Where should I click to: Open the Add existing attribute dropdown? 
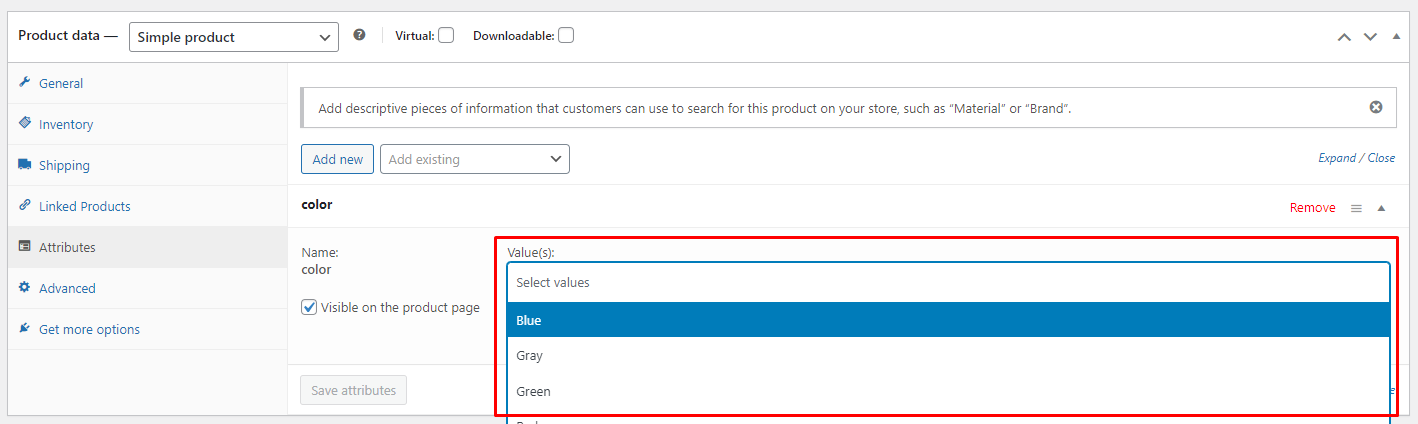coord(474,159)
